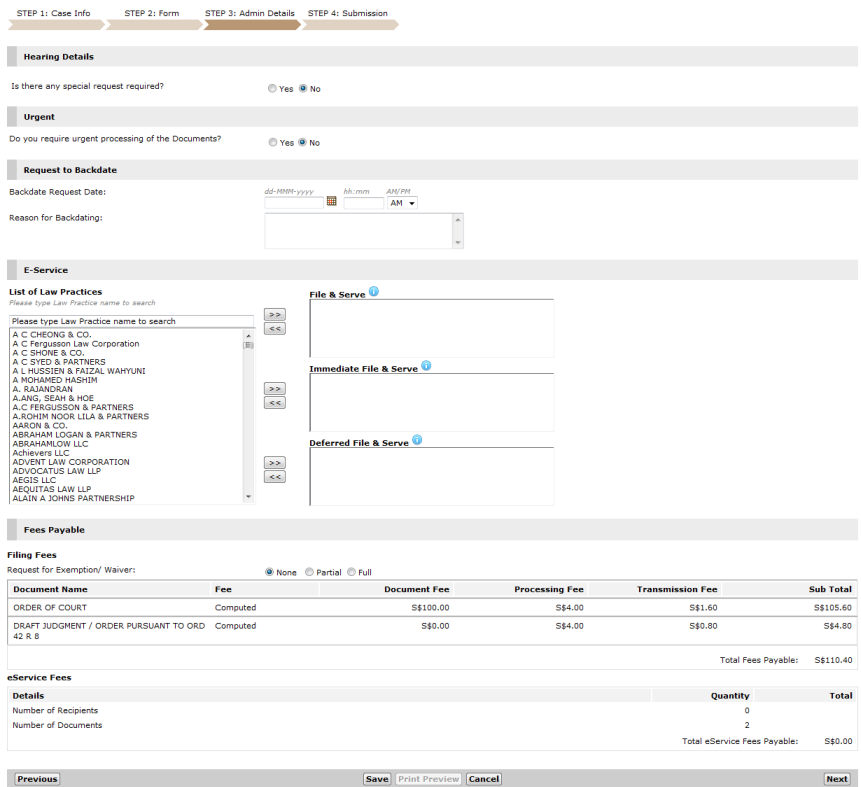This screenshot has width=861, height=787.
Task: Remove law practice from File & Serve list
Action: point(274,328)
